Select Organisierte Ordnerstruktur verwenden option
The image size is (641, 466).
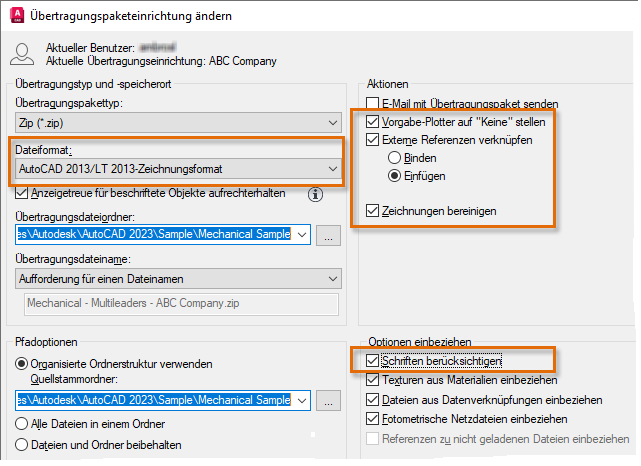coord(21,364)
